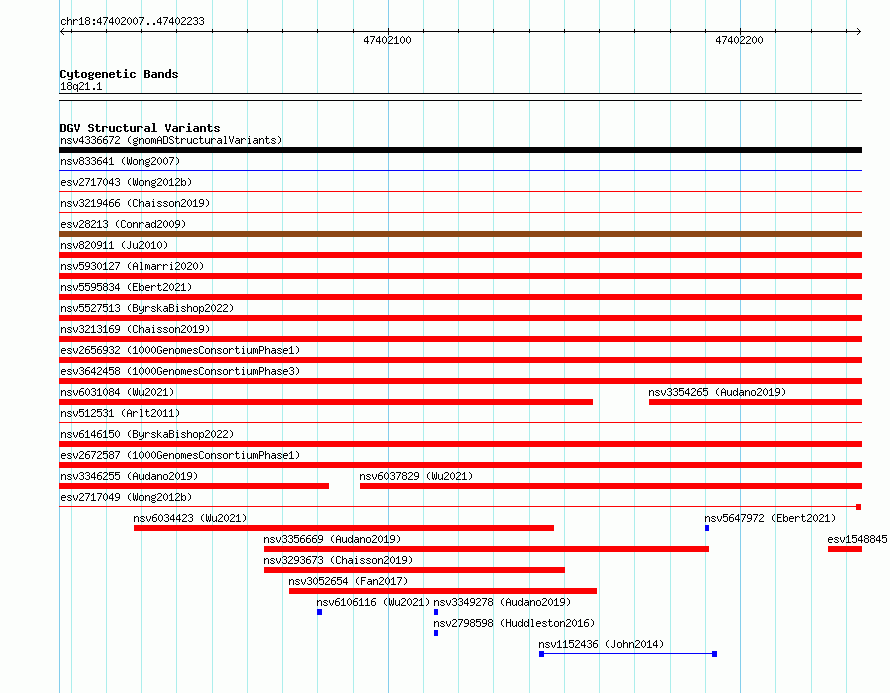Screen dimensions: 890x693
Task: Select the red nsv3346255 variant bar
Action: 194,486
